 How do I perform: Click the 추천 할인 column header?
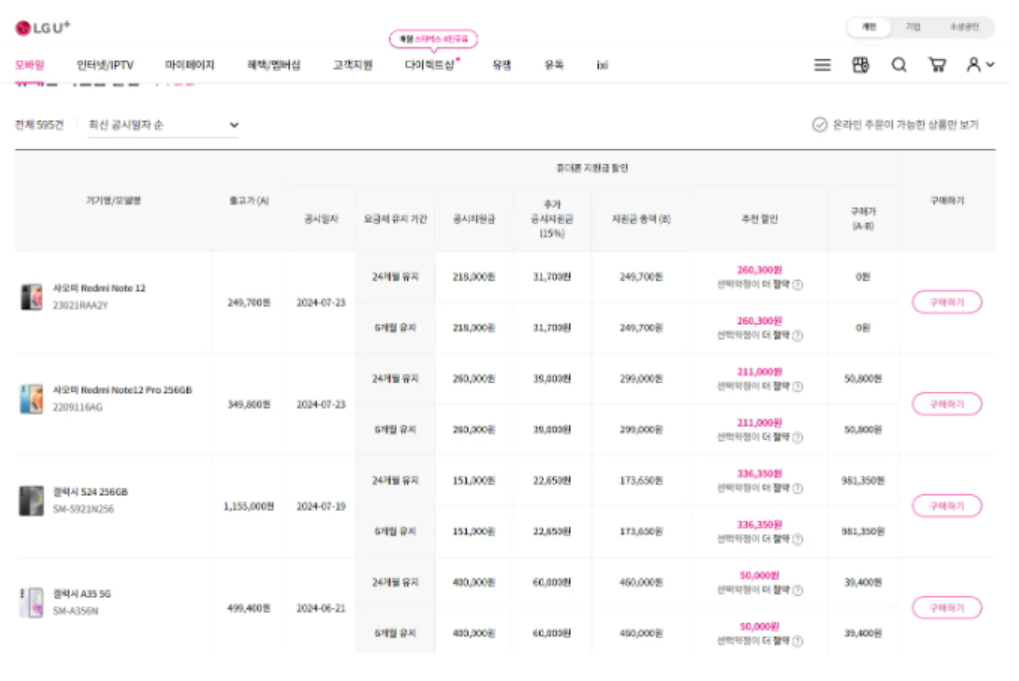coord(760,220)
